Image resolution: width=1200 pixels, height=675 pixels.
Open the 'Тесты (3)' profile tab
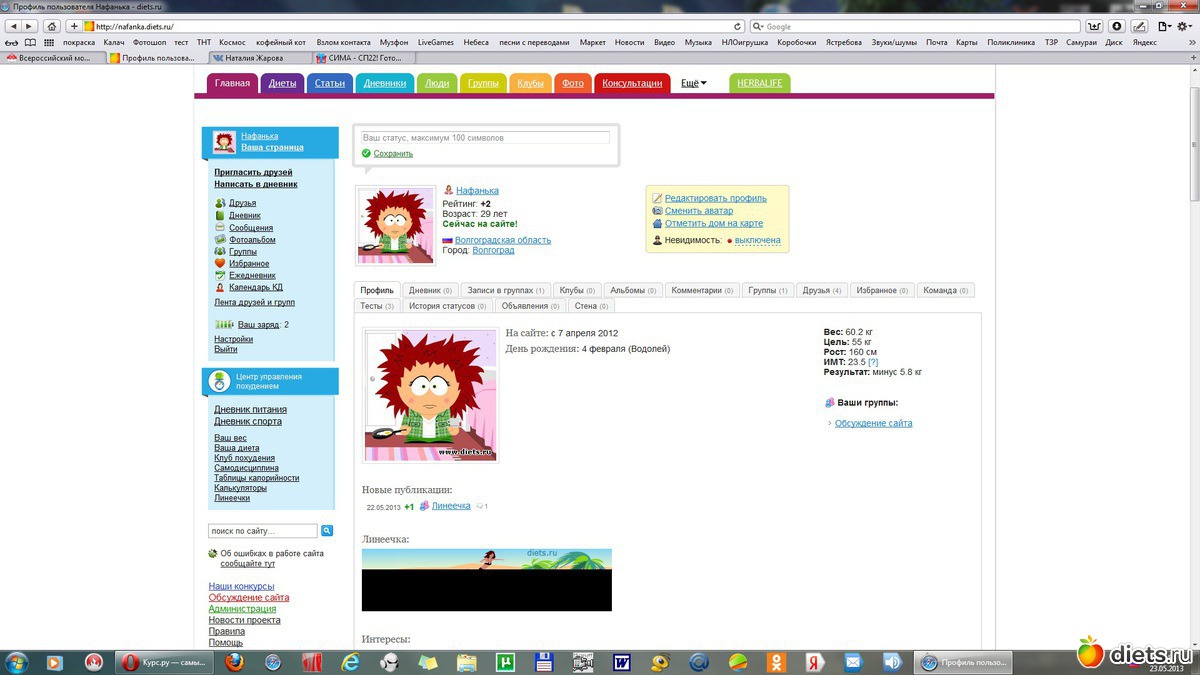click(377, 306)
